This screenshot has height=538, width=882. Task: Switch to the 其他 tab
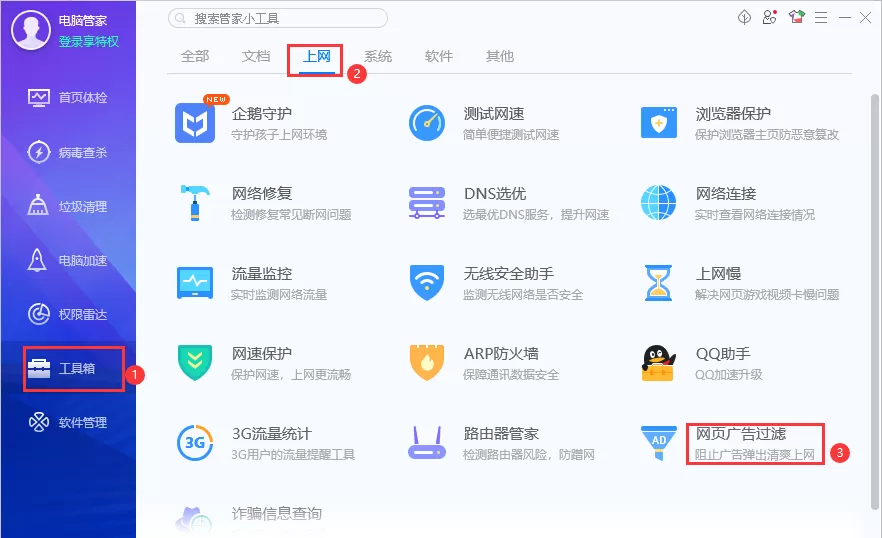click(500, 56)
